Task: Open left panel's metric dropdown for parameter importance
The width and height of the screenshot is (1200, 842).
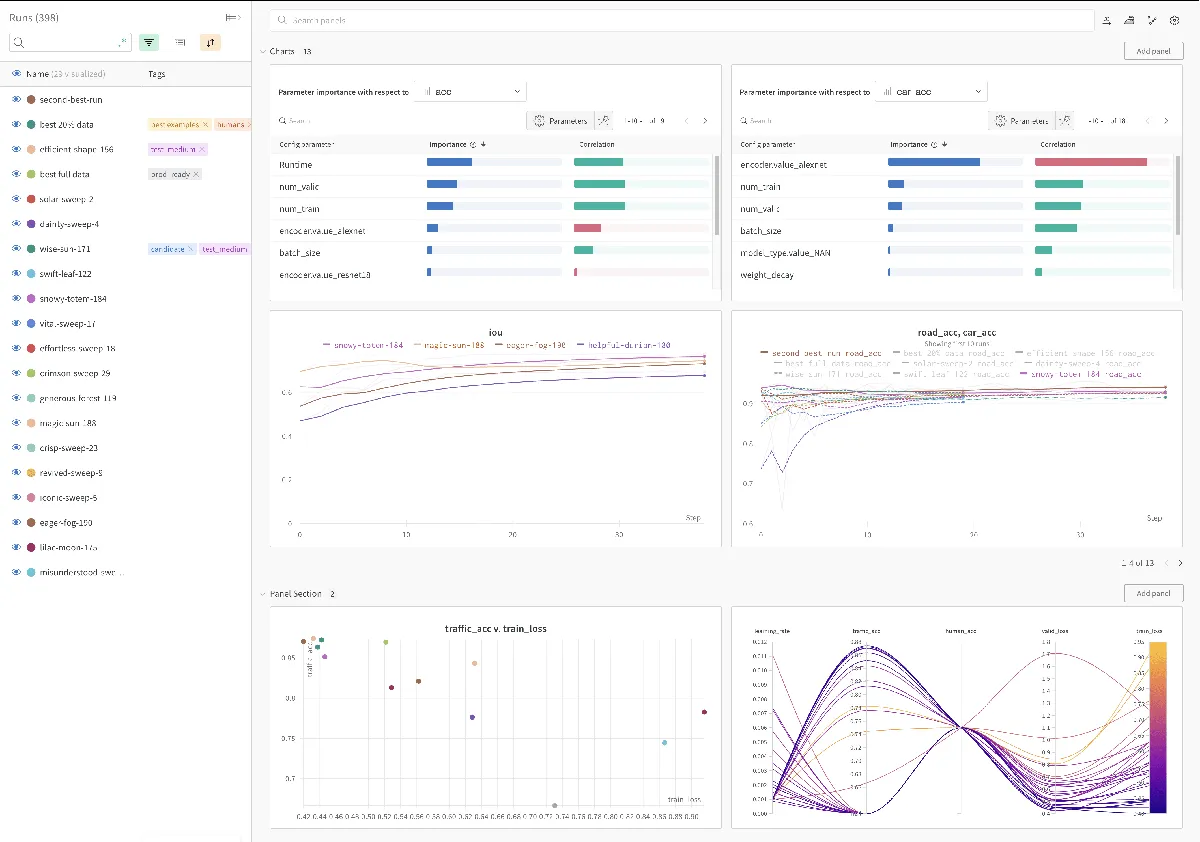Action: [x=469, y=91]
